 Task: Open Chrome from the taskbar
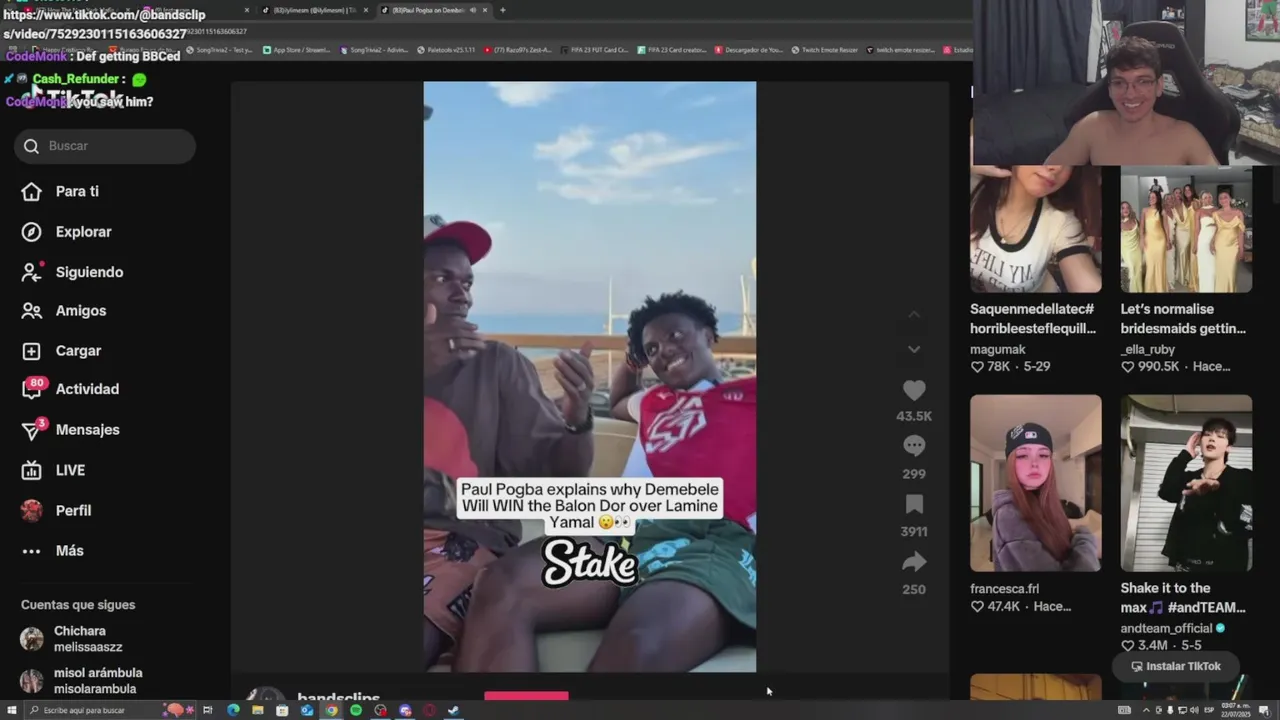point(331,710)
